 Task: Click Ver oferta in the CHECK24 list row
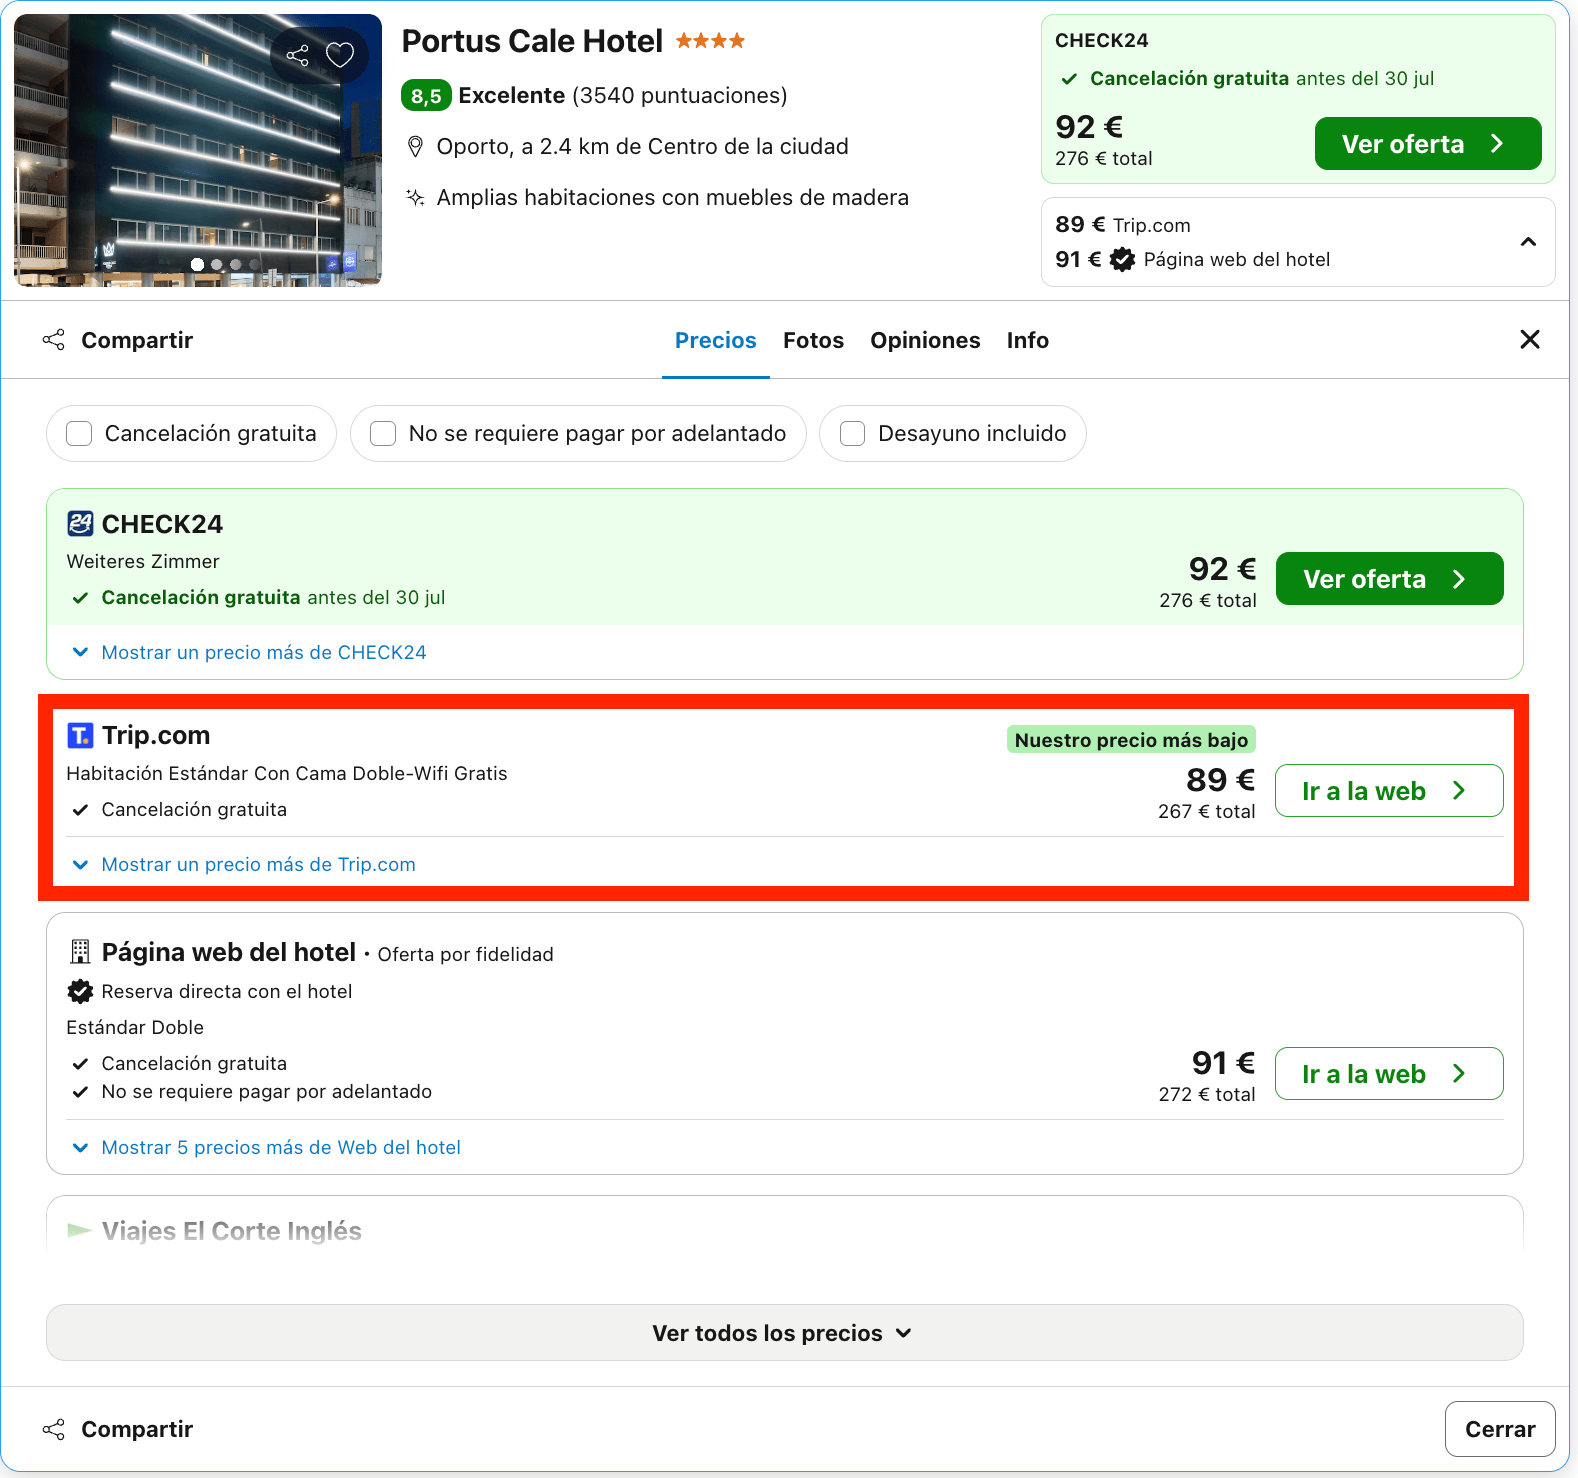(x=1389, y=579)
